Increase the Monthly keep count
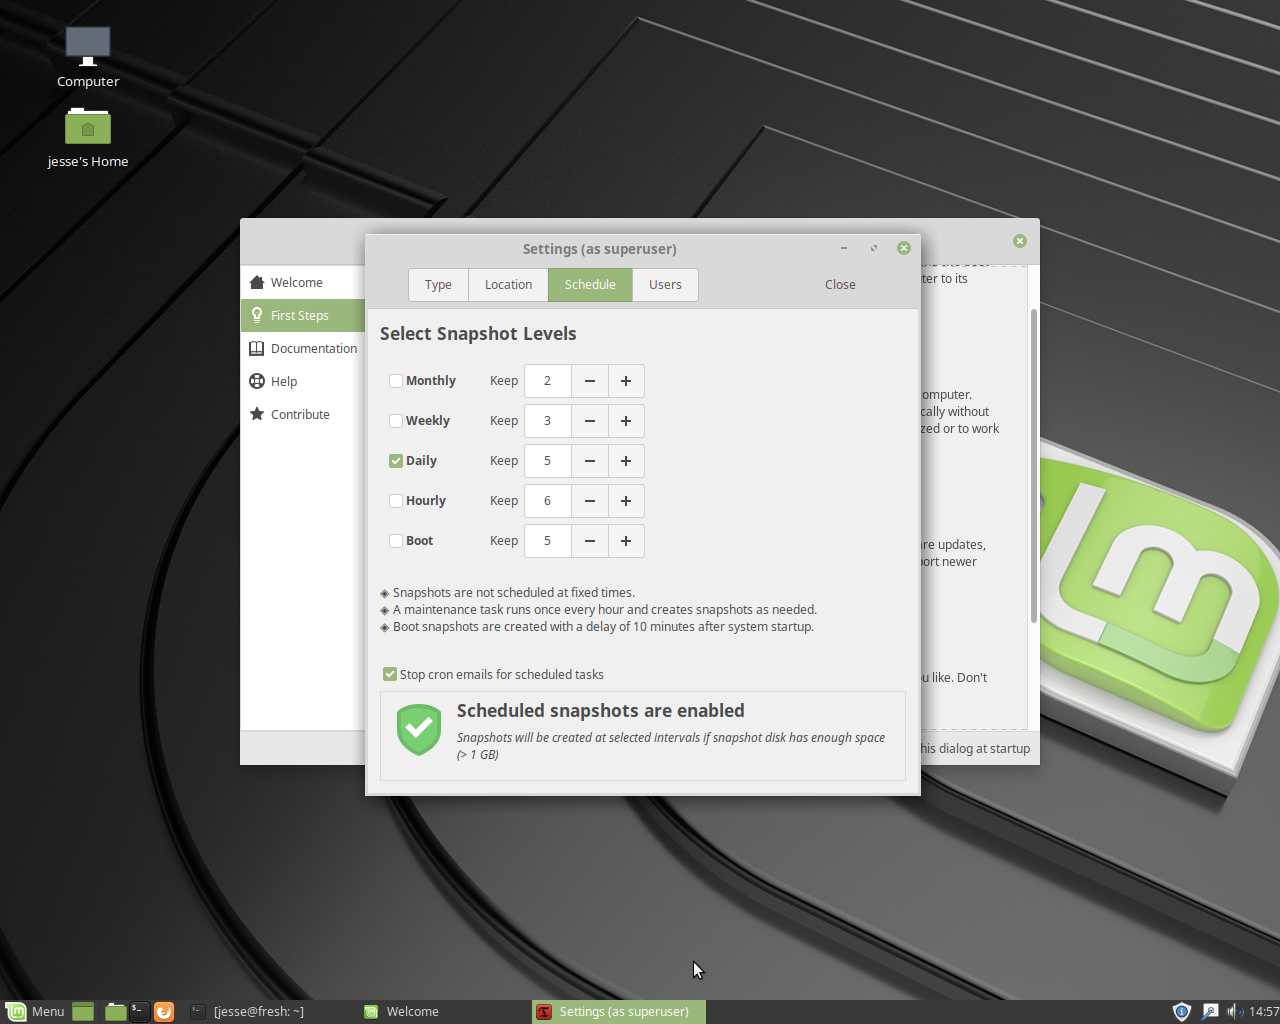 [626, 381]
